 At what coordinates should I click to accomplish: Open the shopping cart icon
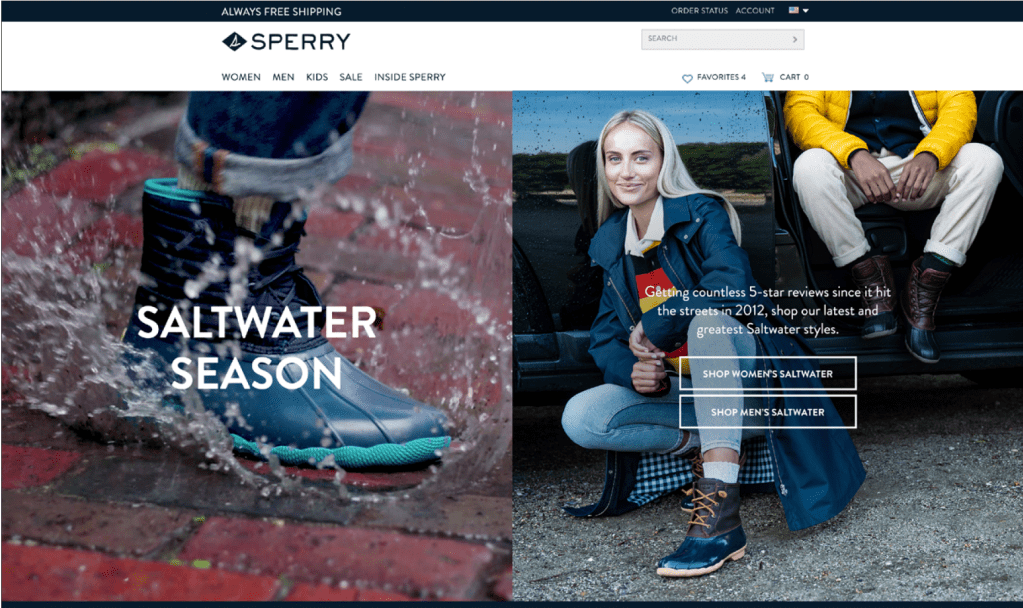tap(768, 77)
